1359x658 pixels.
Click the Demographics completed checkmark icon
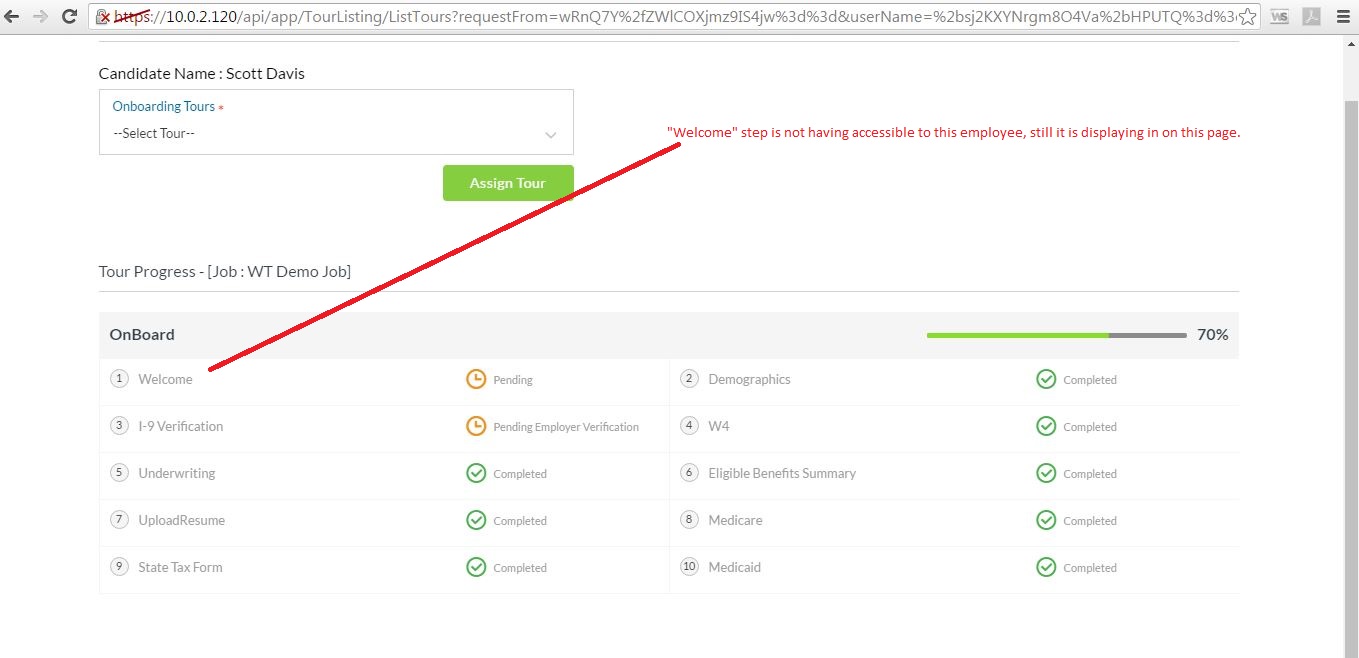click(1046, 379)
